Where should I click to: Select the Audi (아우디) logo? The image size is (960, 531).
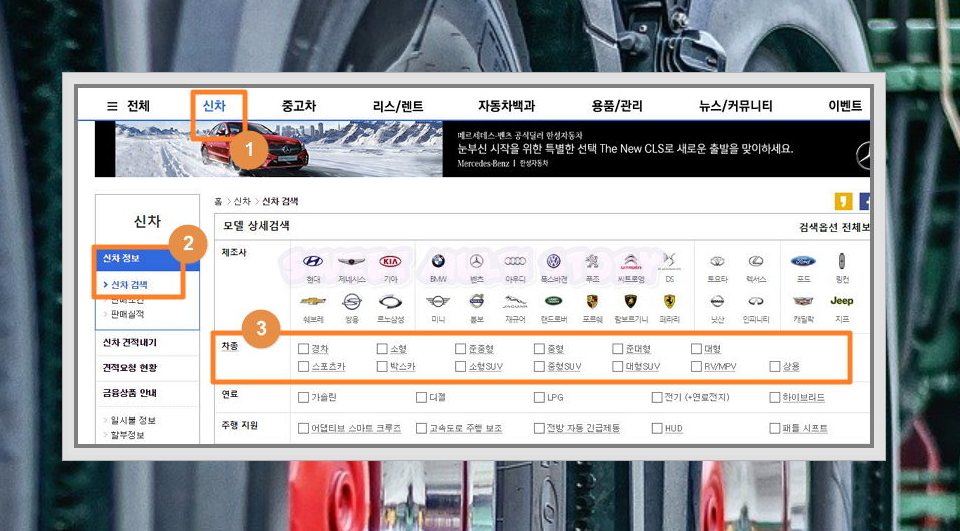coord(515,262)
